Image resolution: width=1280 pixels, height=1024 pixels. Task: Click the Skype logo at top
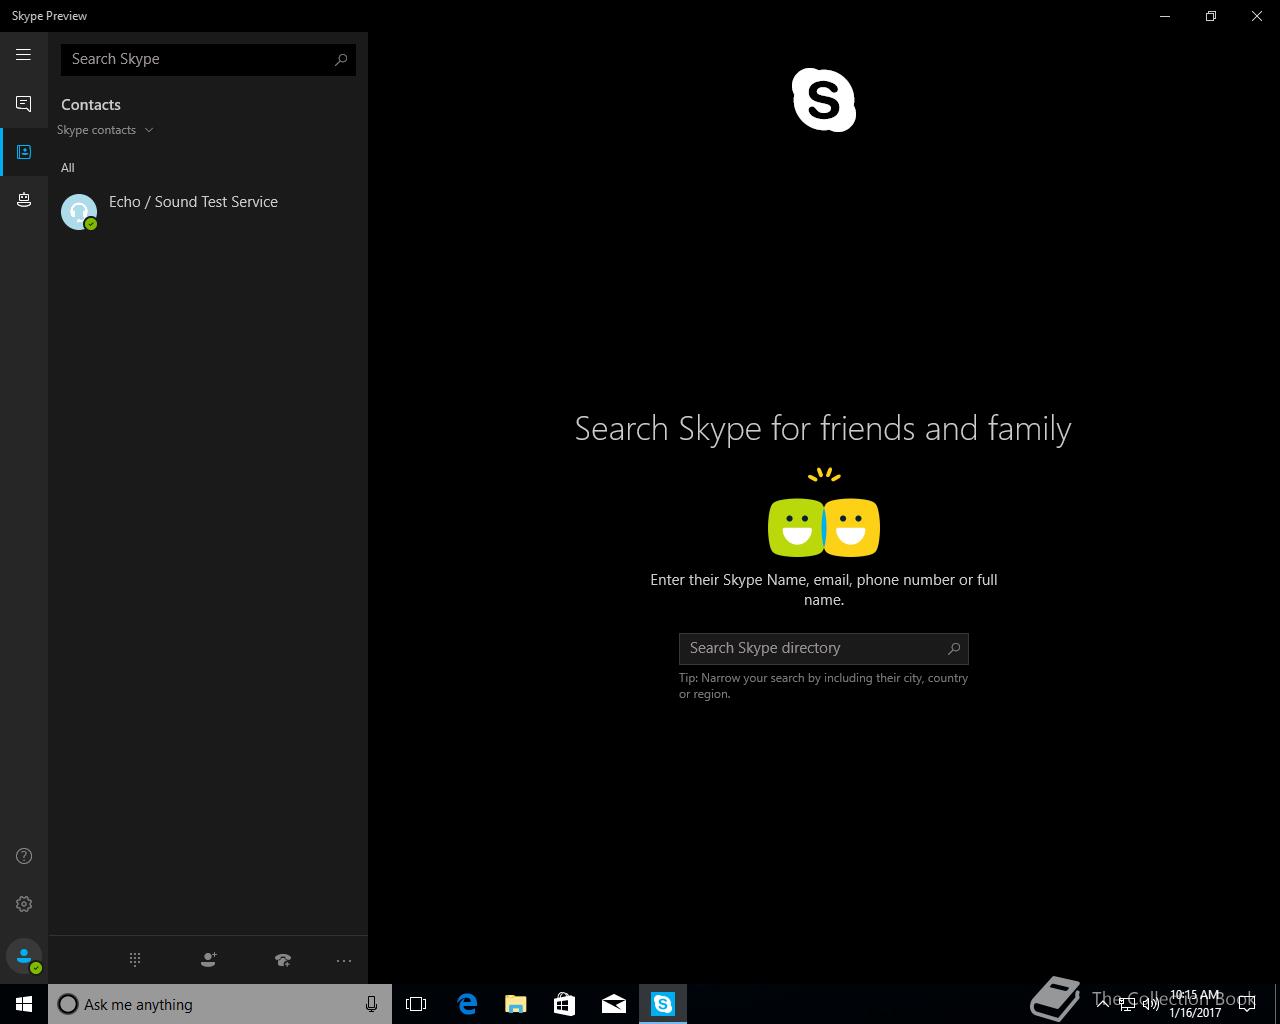coord(824,100)
